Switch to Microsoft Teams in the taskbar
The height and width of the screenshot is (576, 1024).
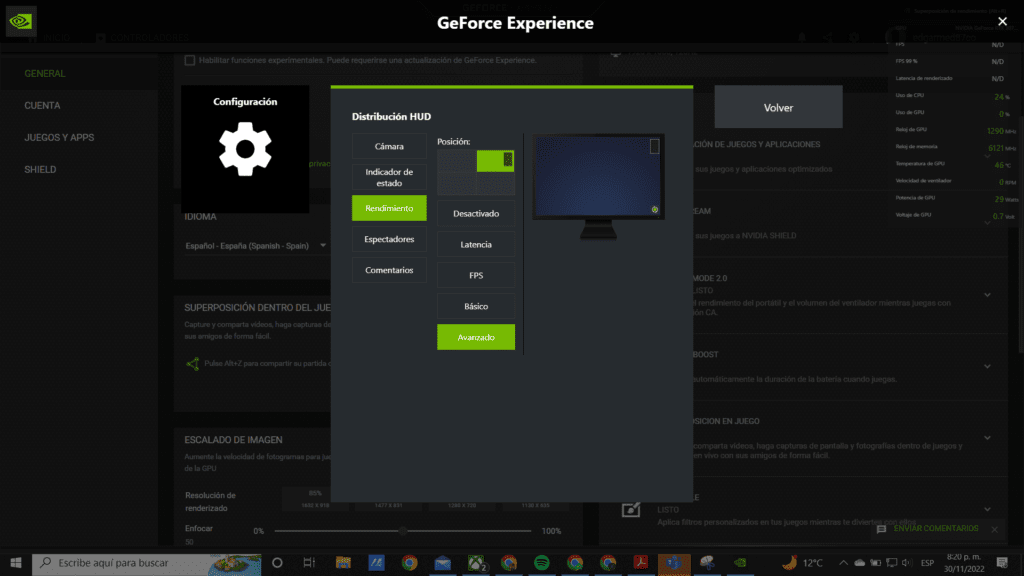(x=674, y=563)
